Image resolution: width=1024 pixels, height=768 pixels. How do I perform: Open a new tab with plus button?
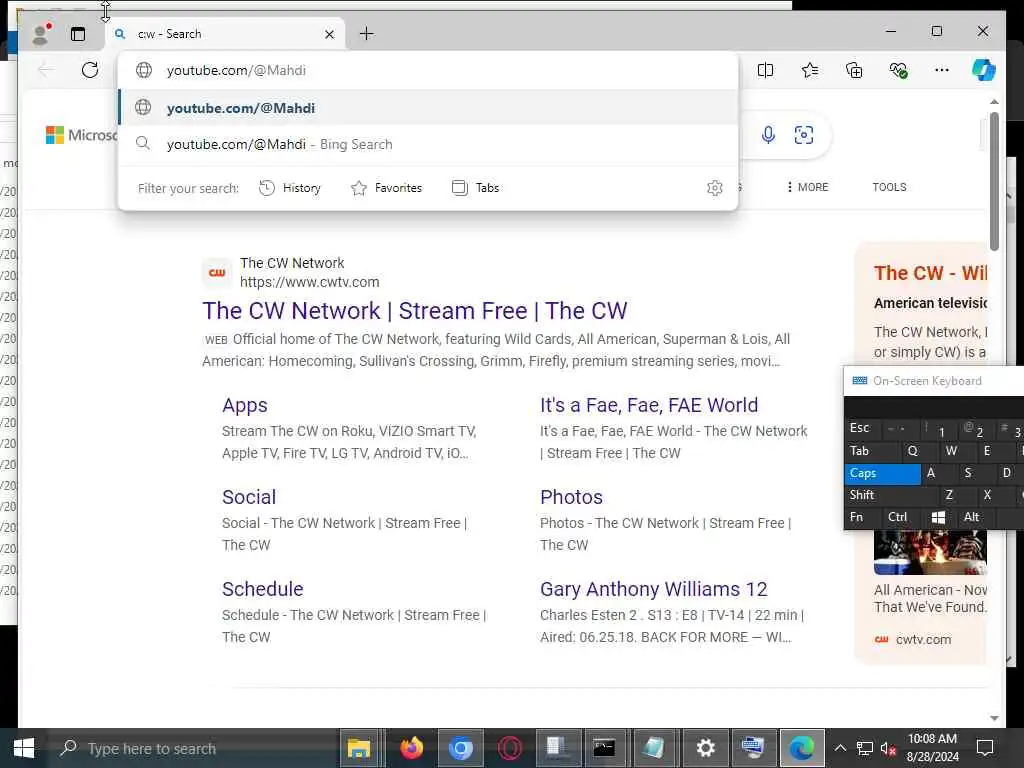(x=366, y=33)
